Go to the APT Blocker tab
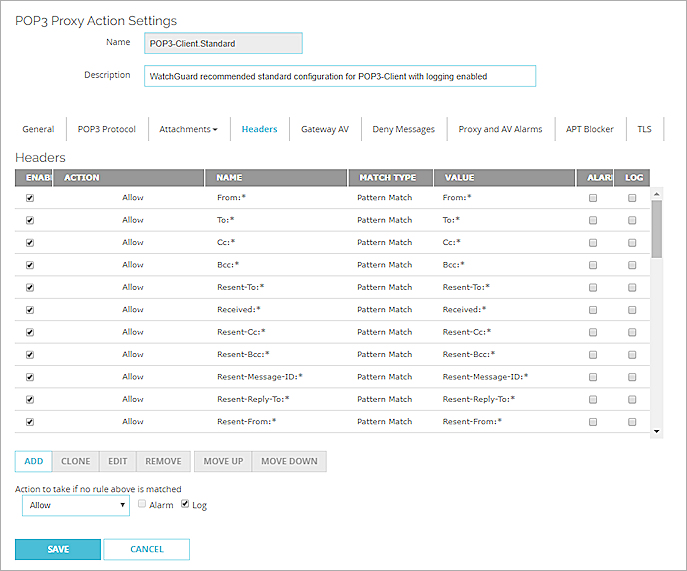The height and width of the screenshot is (571, 687). 589,129
